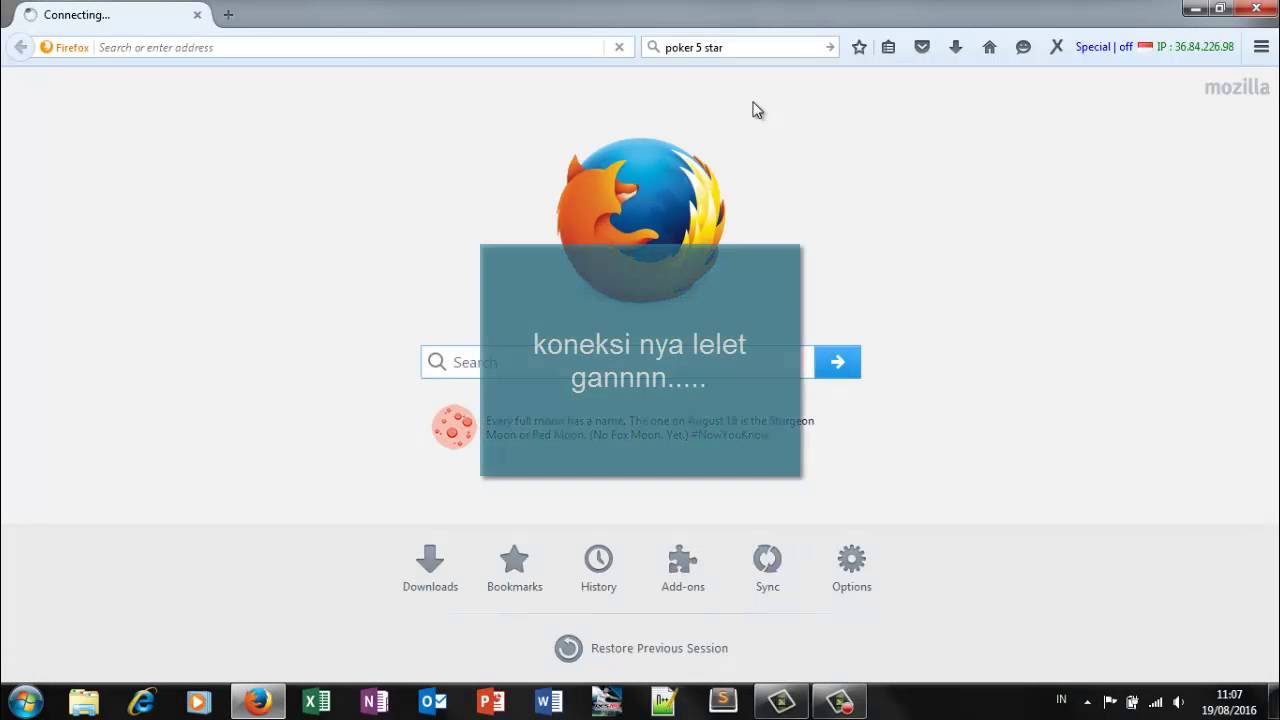Open Downloads from the start page

point(430,568)
